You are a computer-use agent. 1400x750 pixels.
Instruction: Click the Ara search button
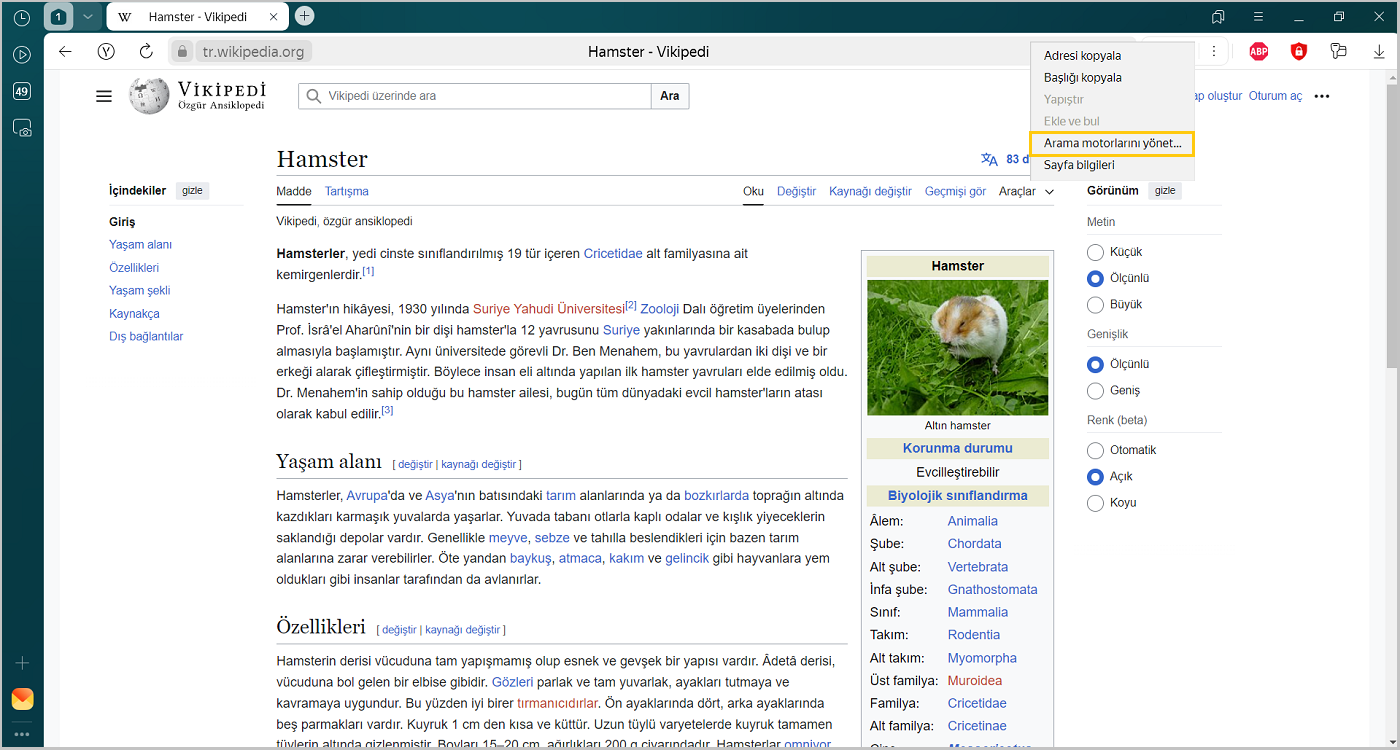click(670, 96)
